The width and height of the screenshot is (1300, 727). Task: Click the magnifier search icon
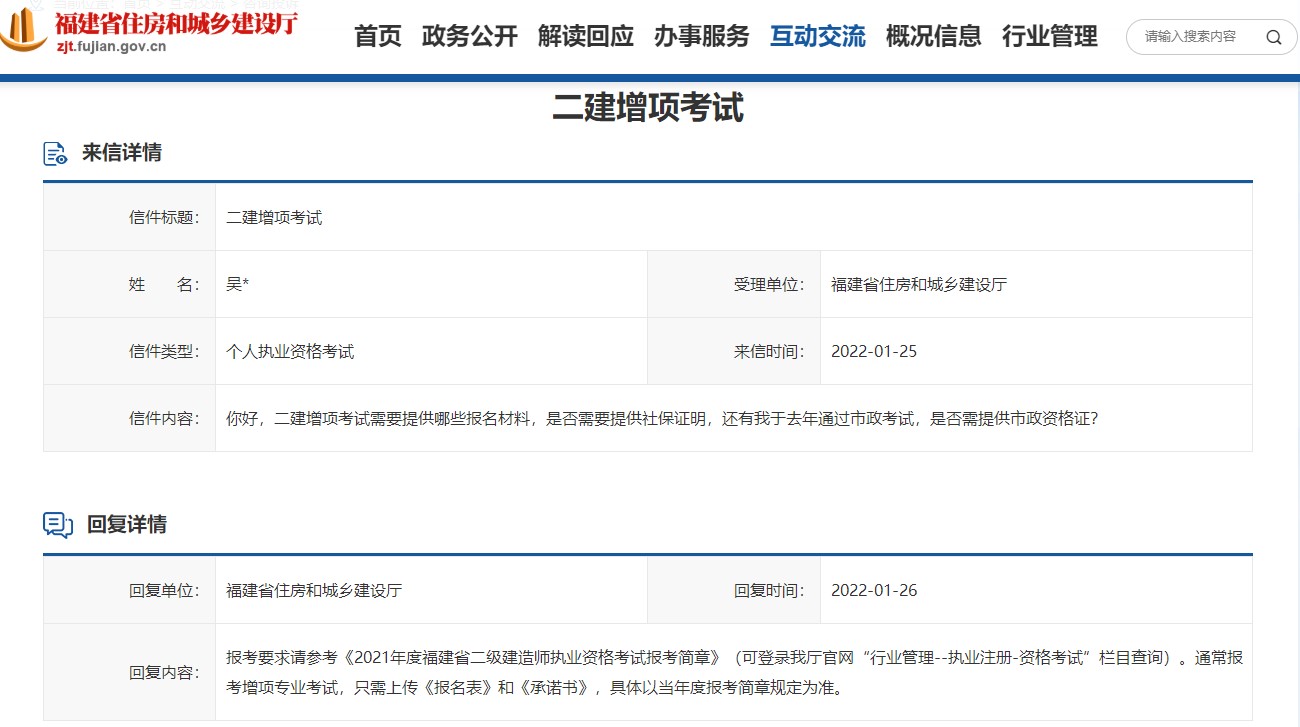pos(1274,36)
